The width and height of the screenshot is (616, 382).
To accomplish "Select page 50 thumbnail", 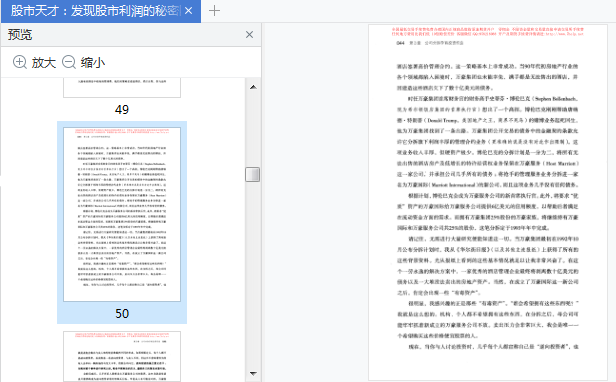I will click(122, 214).
